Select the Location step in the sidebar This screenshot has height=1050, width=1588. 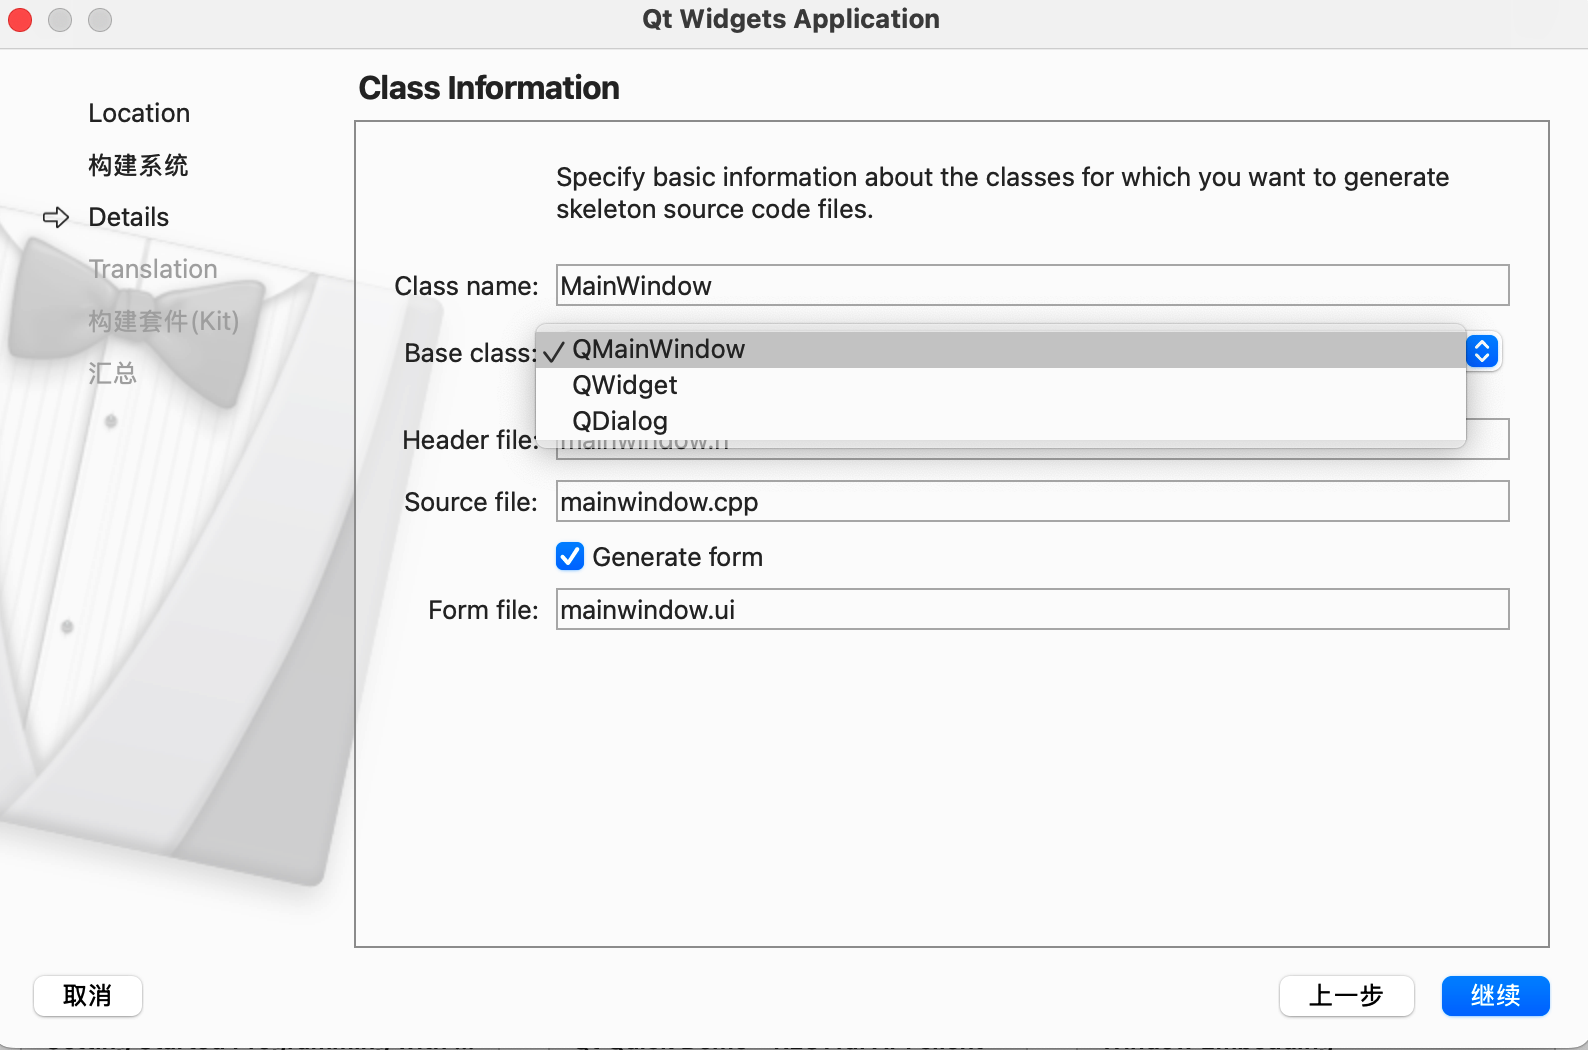pos(139,113)
